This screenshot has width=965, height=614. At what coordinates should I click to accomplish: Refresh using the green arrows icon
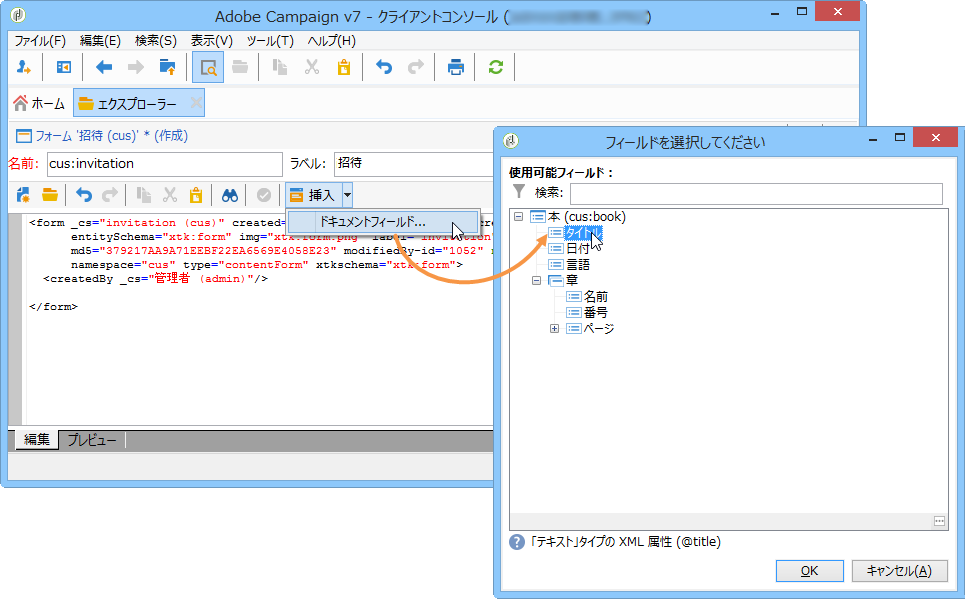coord(496,67)
